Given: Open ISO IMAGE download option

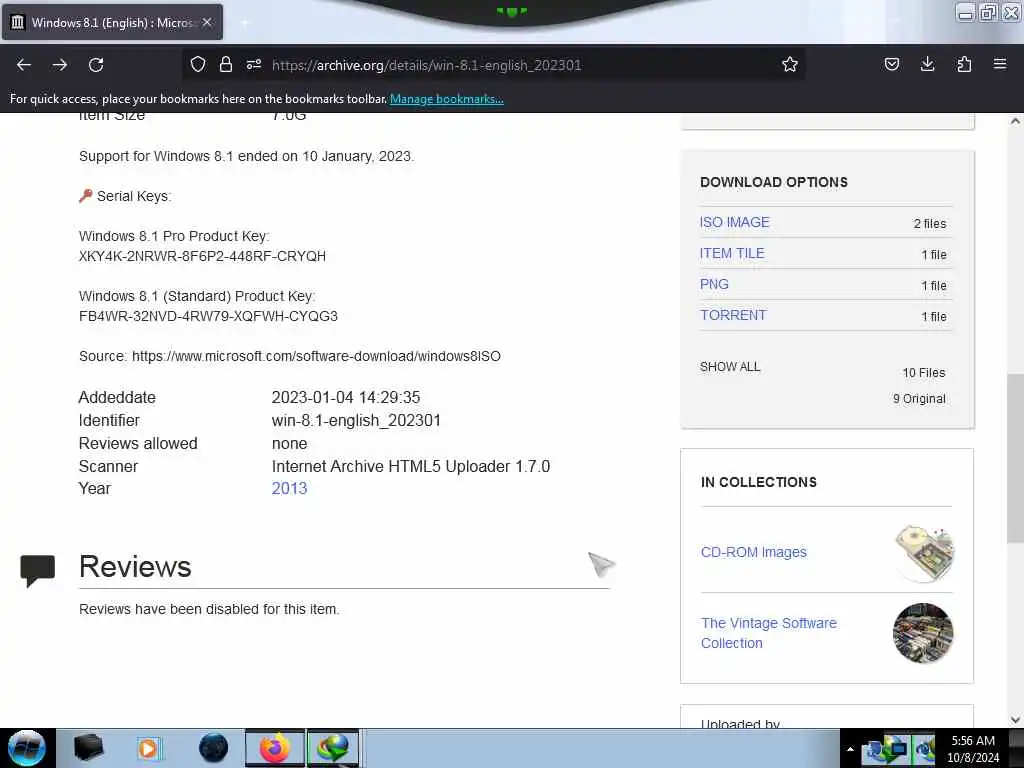Looking at the screenshot, I should click(x=735, y=222).
